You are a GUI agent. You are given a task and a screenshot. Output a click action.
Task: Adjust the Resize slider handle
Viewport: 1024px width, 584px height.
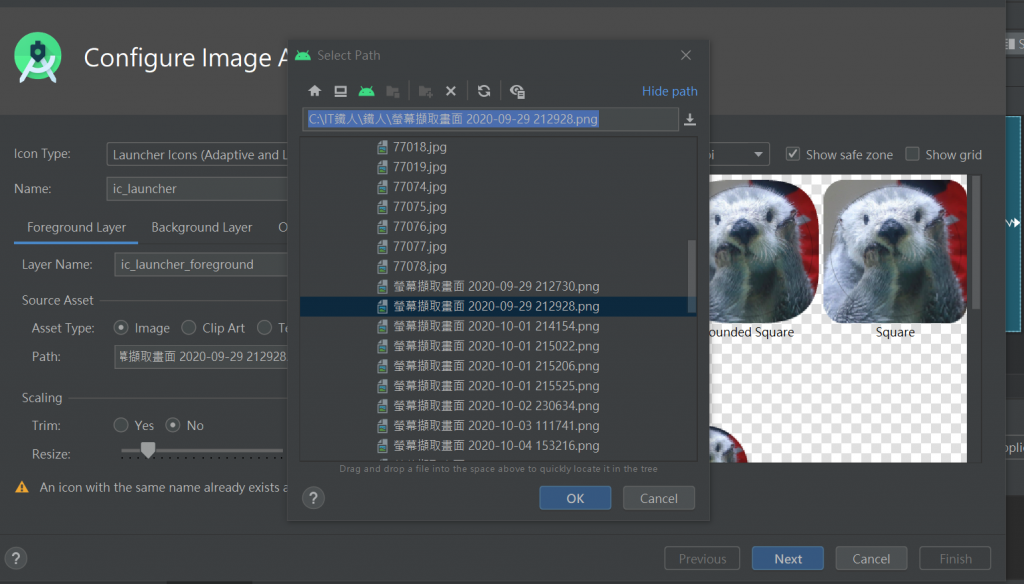(x=148, y=449)
